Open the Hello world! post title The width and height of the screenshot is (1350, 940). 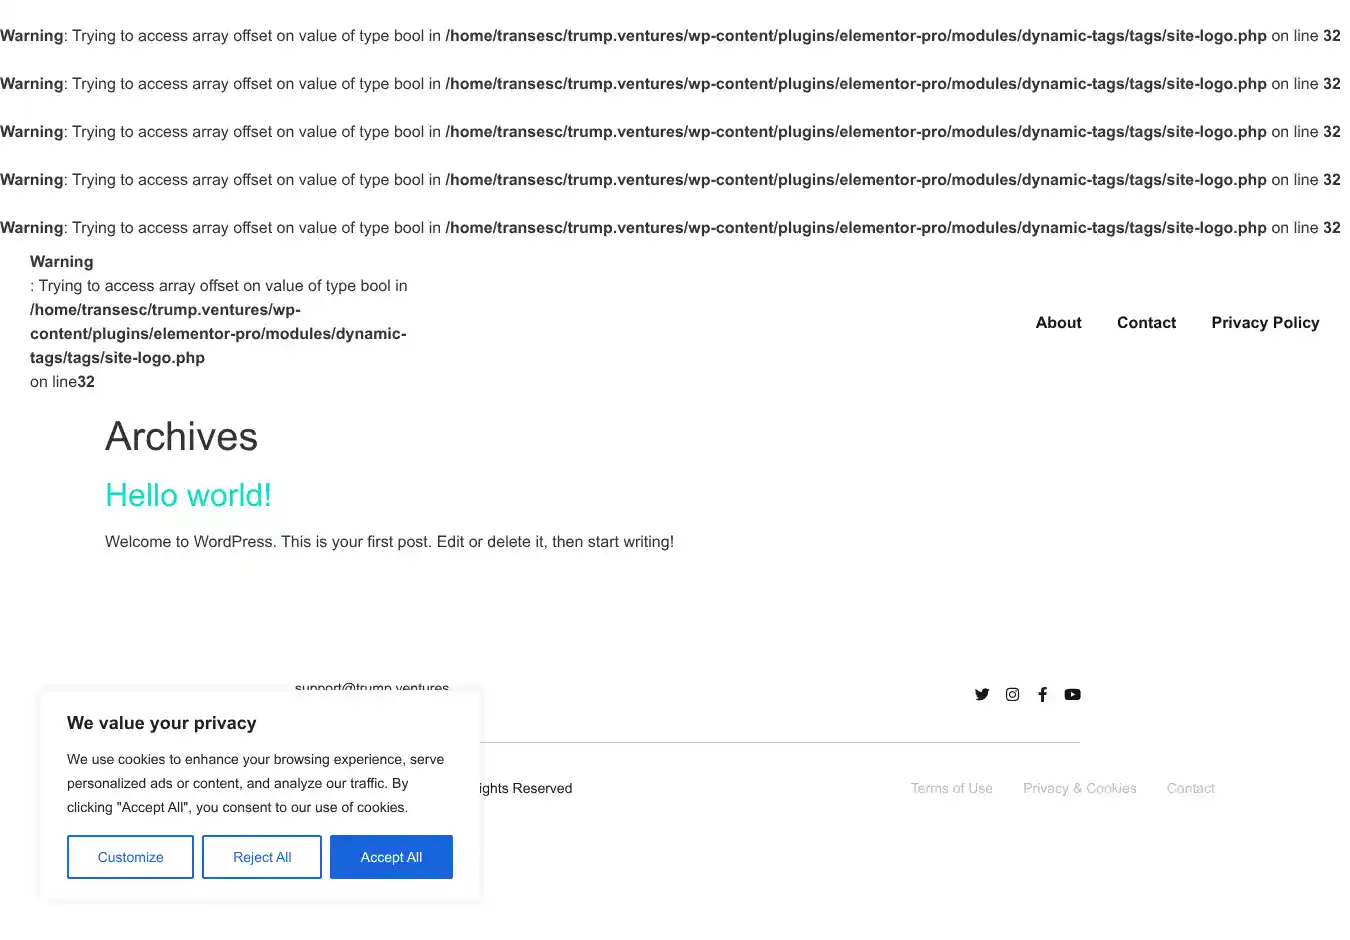(188, 495)
